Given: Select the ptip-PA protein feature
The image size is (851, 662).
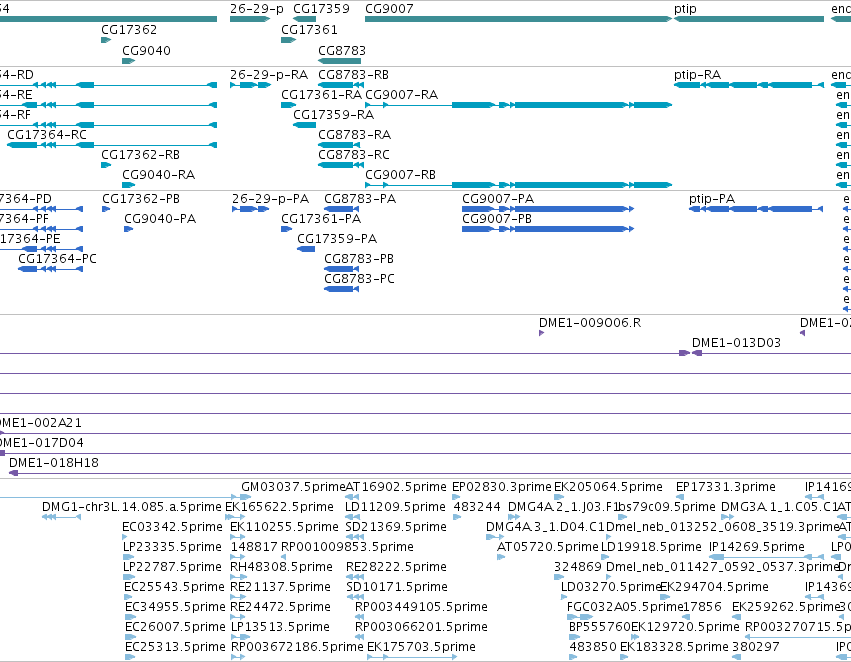Looking at the screenshot, I should tap(755, 208).
